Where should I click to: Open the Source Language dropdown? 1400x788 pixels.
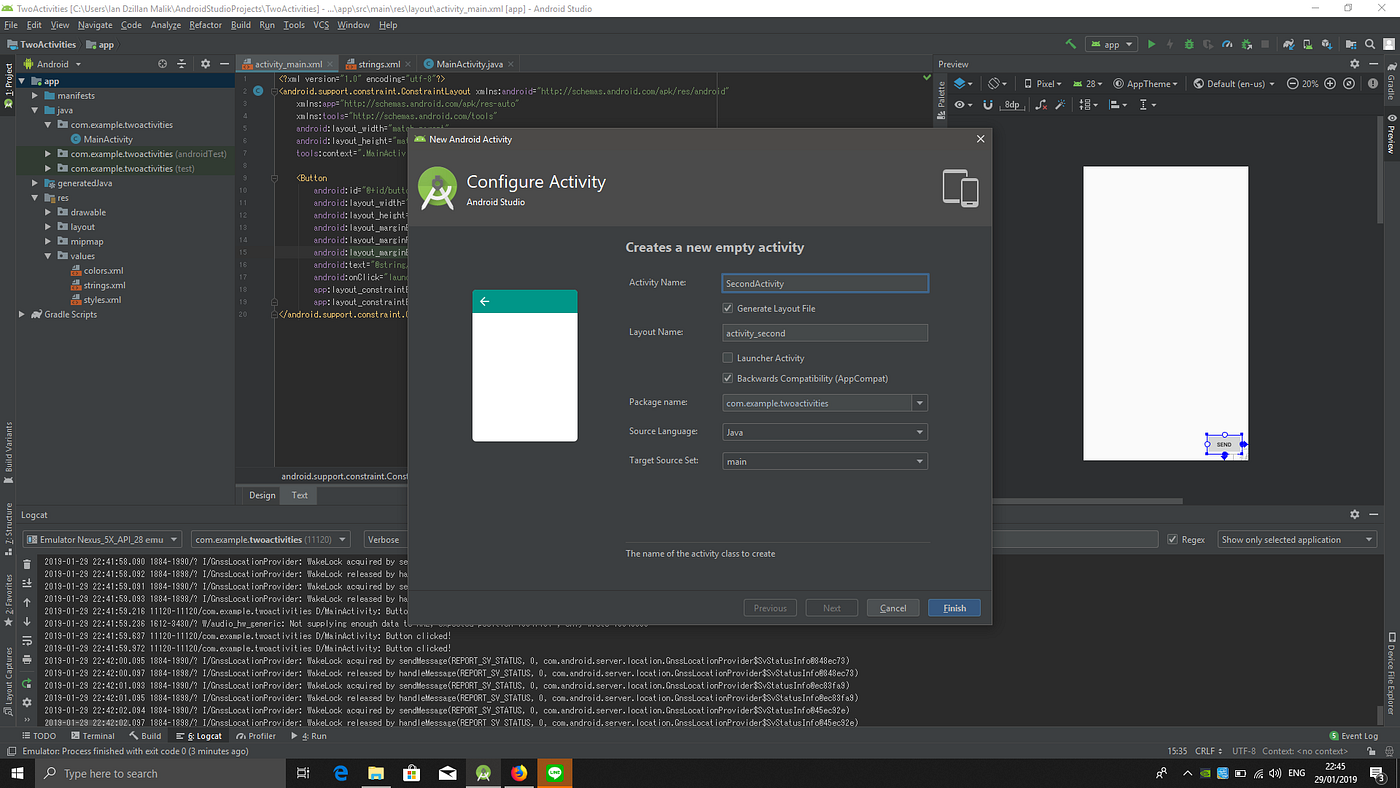(918, 431)
